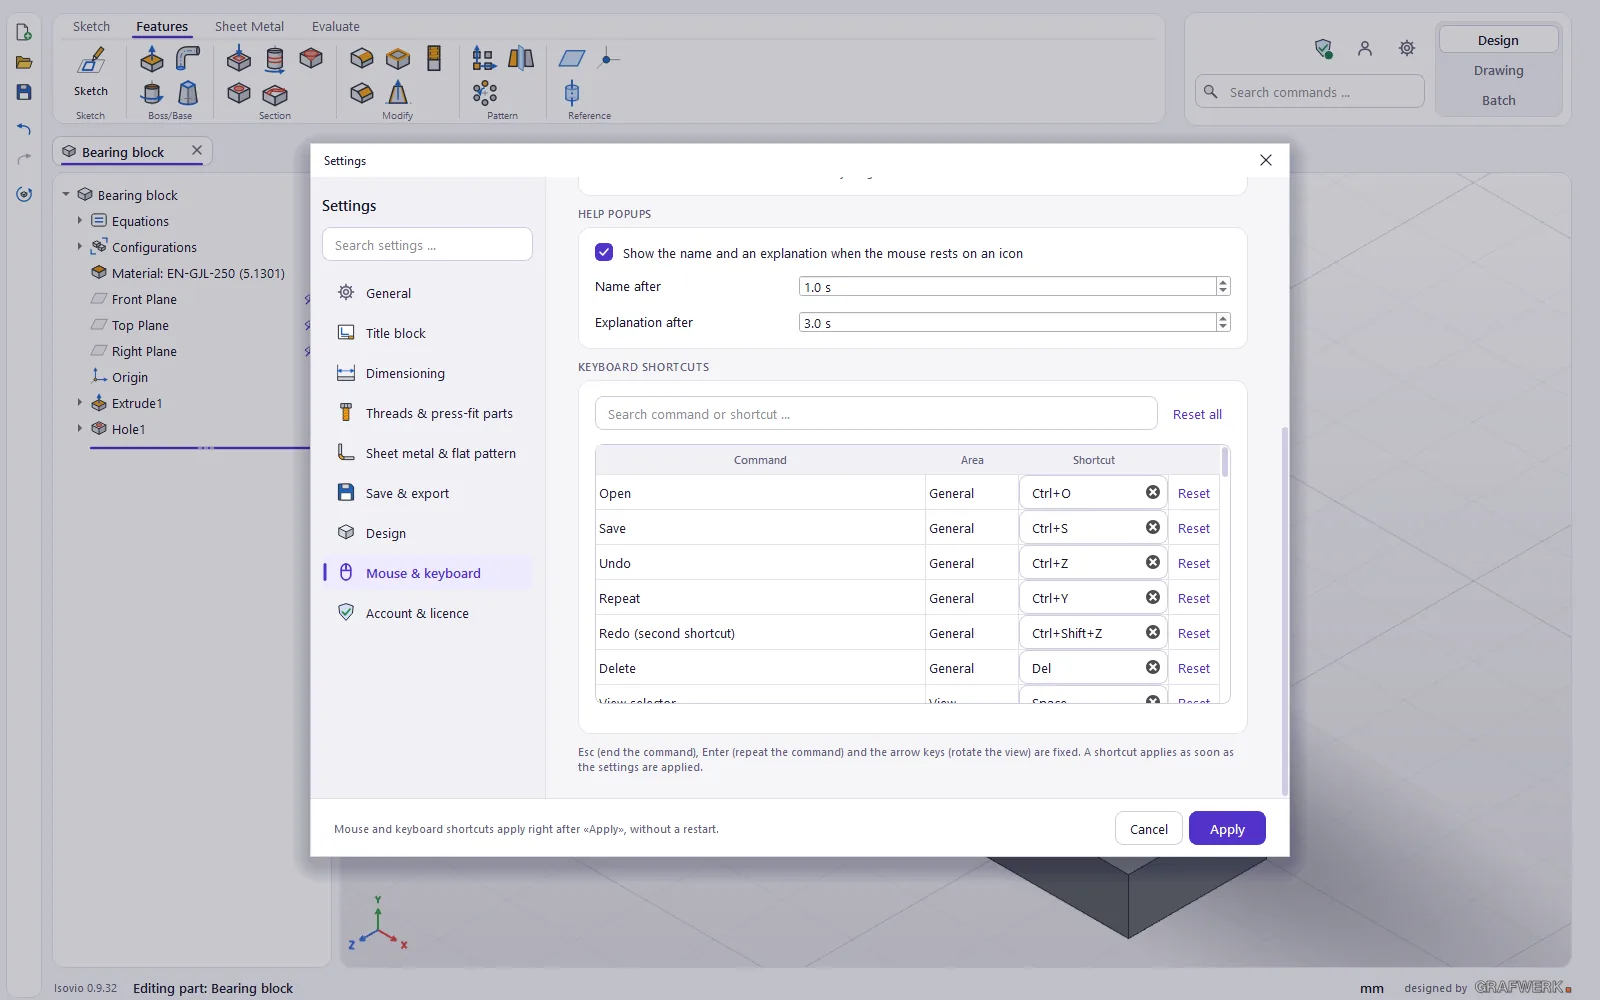Click the shortcuts table scrollbar

pos(1225,462)
